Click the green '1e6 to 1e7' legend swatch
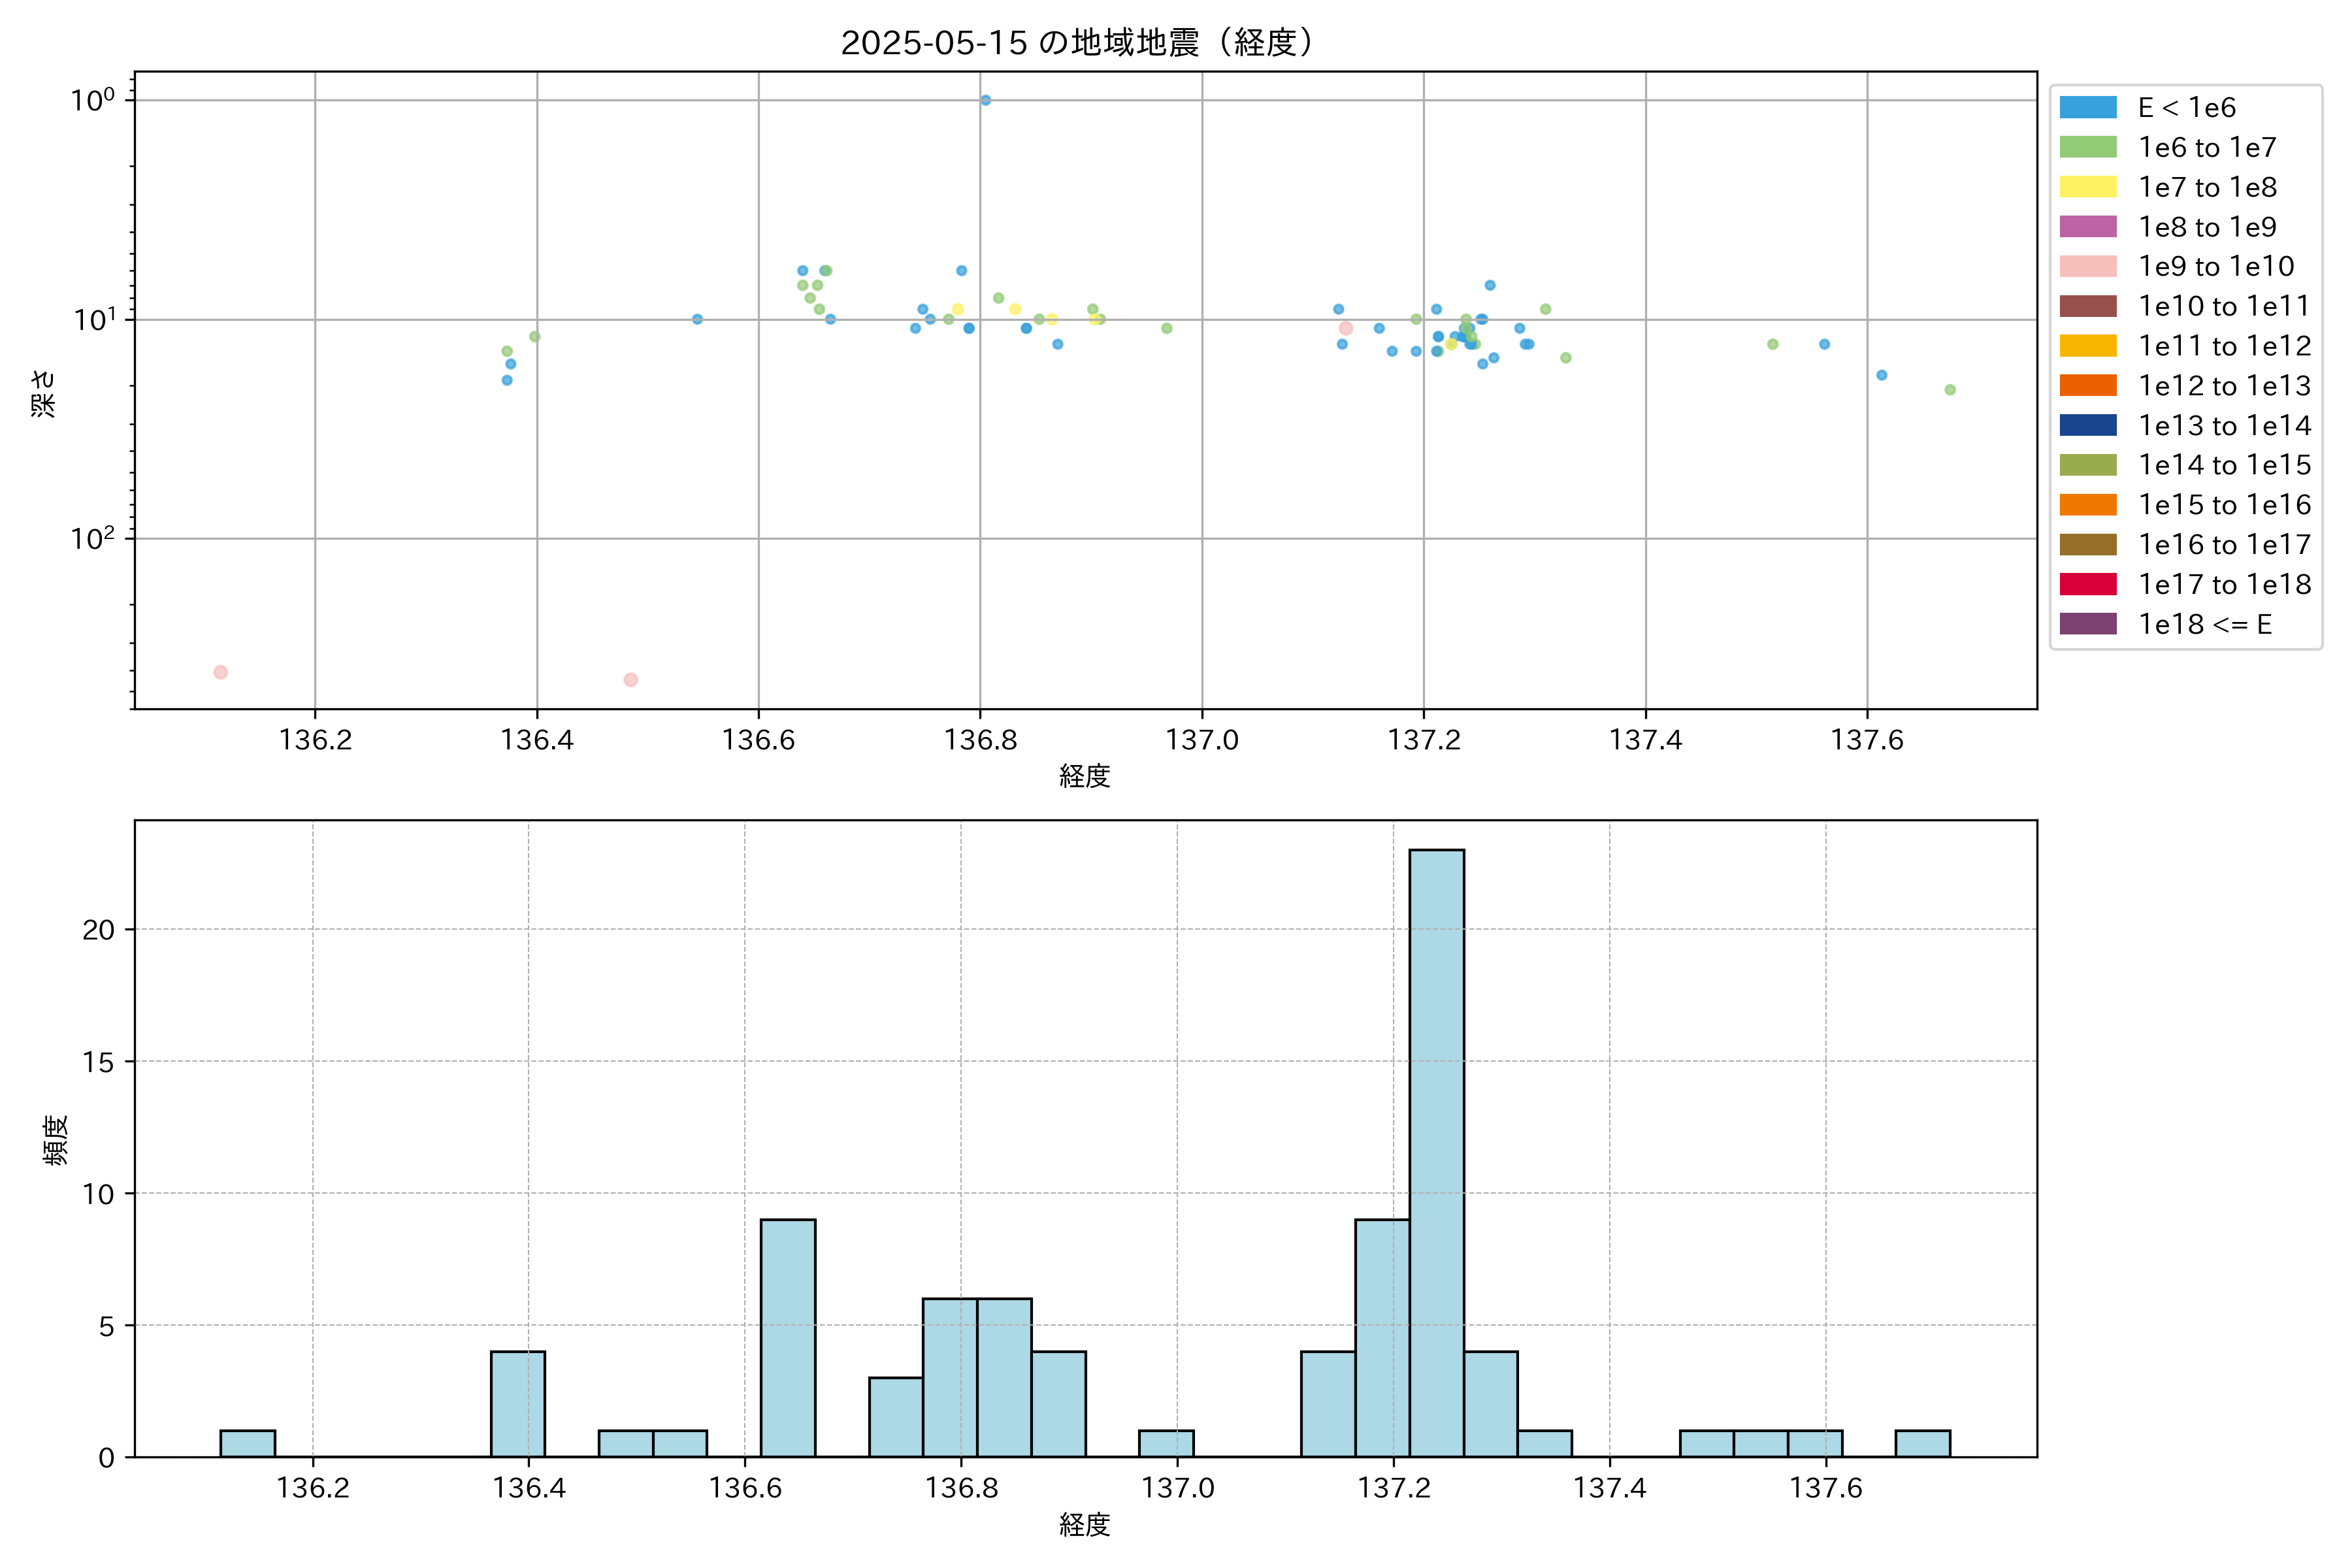 [2088, 147]
